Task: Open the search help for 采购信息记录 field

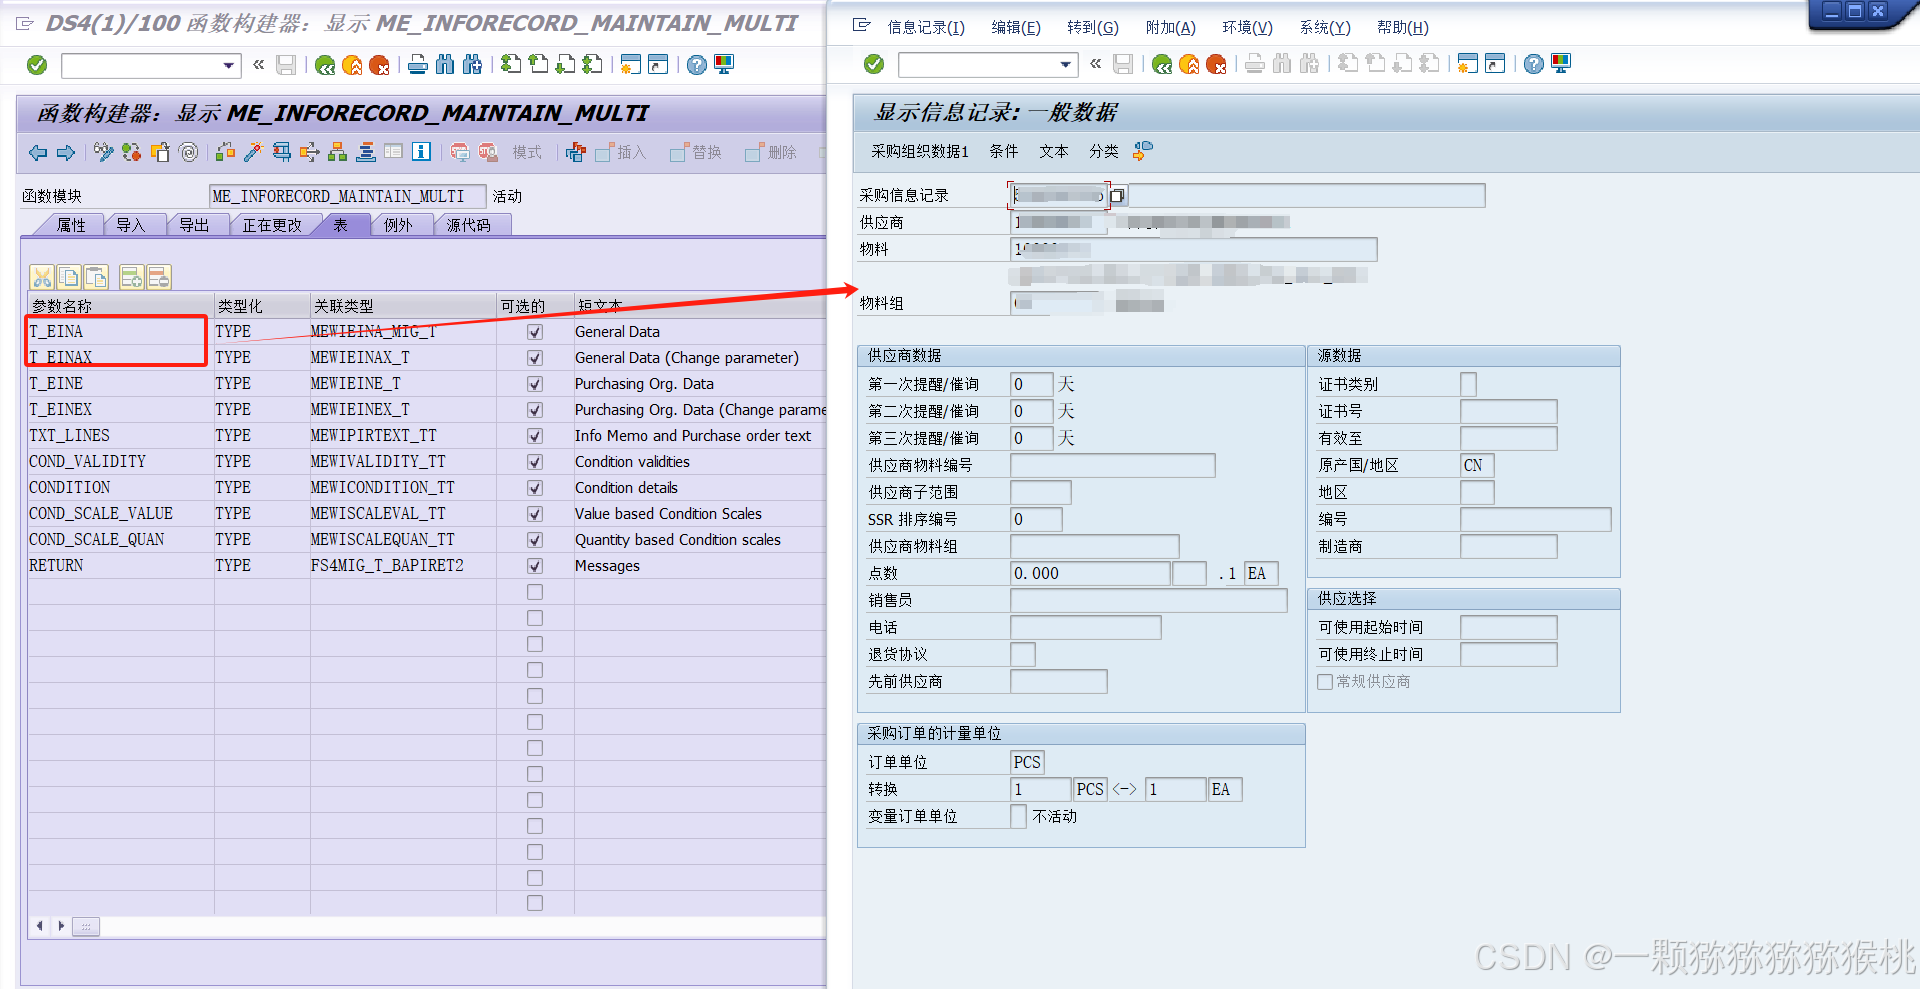Action: click(1117, 196)
